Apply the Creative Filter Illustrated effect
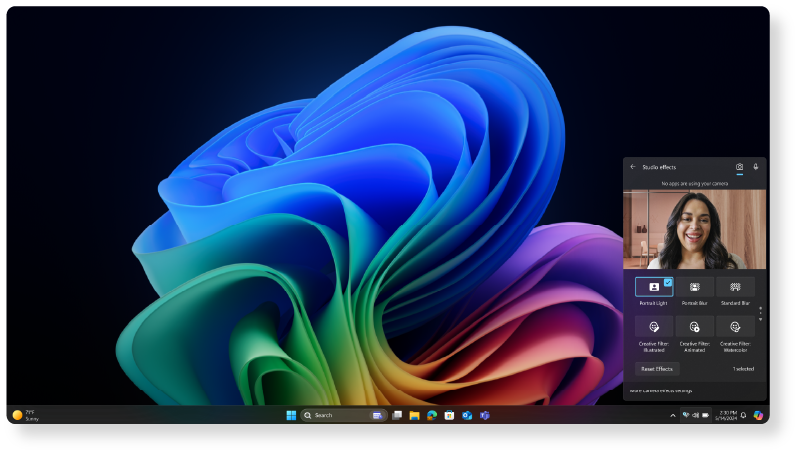This screenshot has width=800, height=455. click(654, 327)
